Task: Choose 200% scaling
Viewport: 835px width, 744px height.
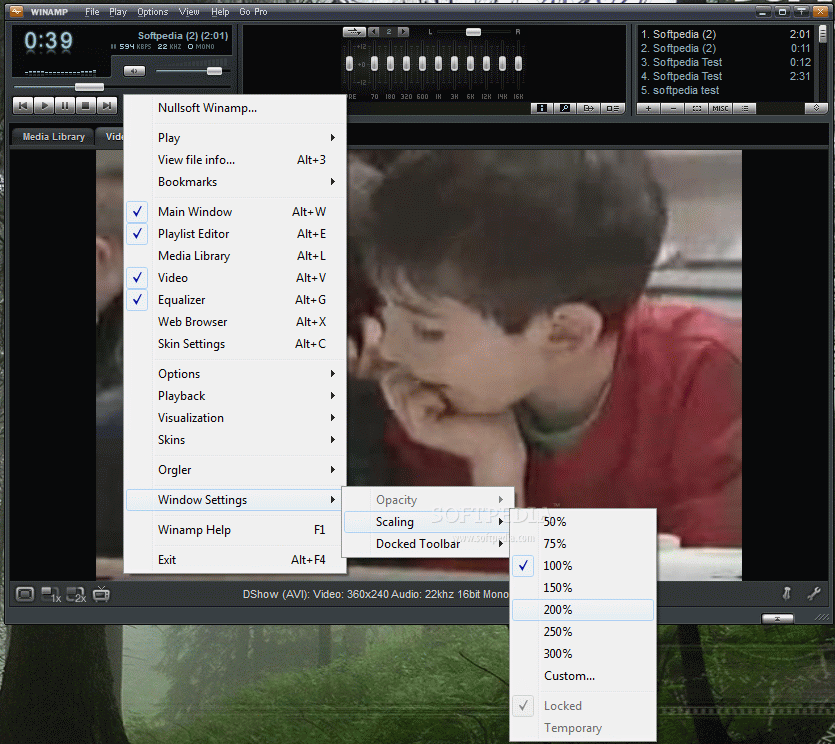Action: pos(583,609)
